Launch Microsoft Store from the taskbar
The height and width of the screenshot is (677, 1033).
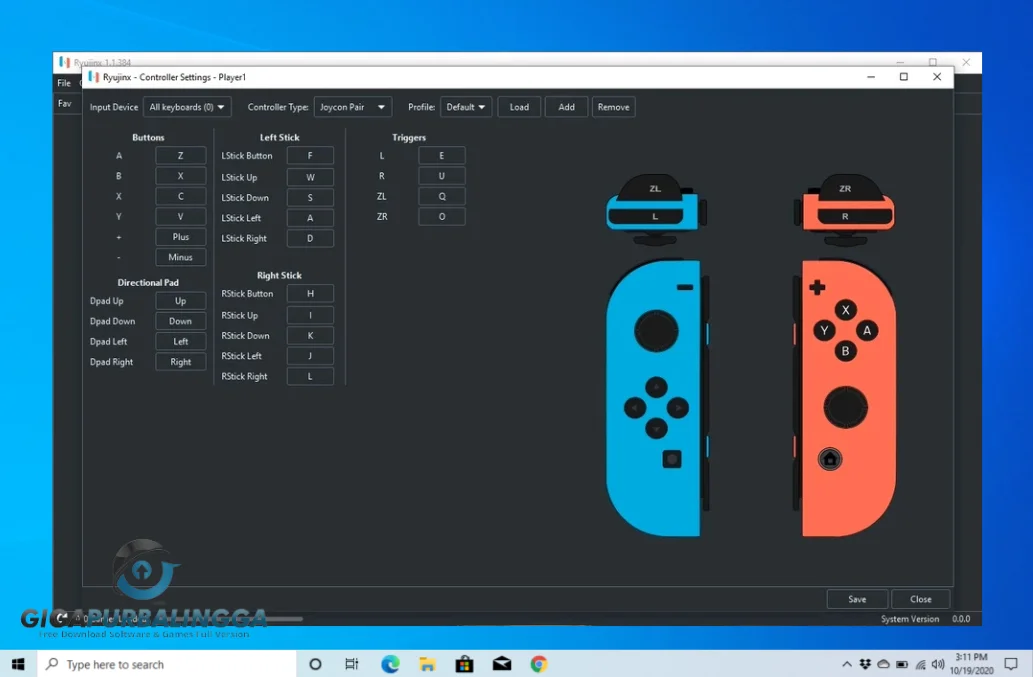point(464,663)
